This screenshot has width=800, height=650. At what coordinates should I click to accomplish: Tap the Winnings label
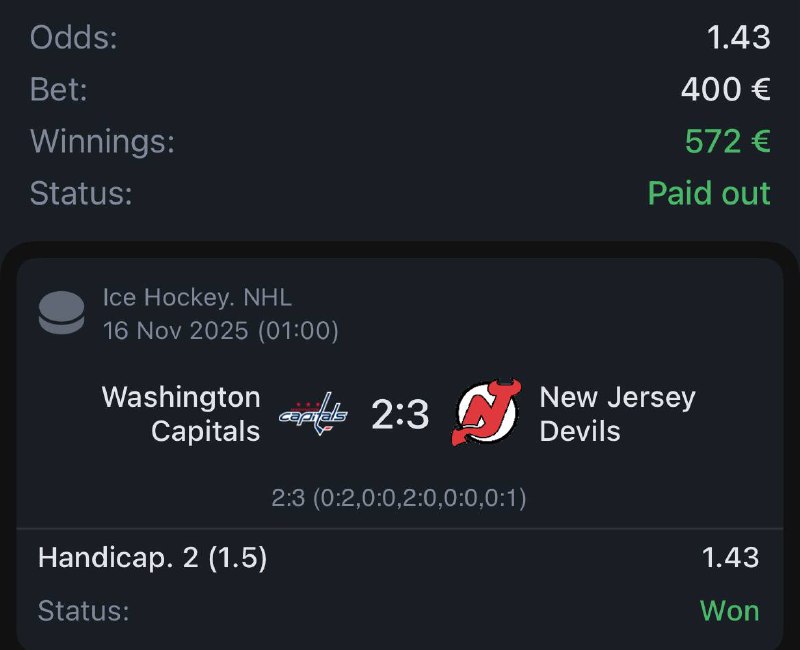click(x=102, y=141)
